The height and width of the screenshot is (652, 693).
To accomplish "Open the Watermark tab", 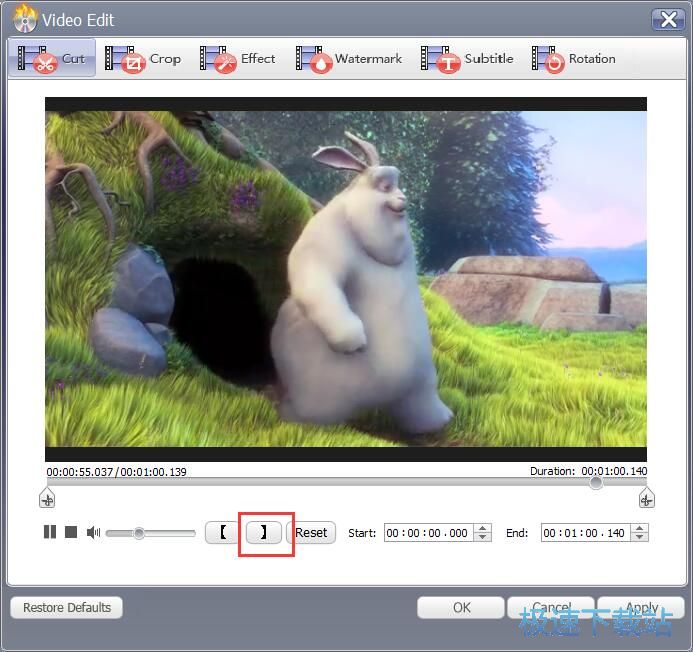I will tap(349, 58).
